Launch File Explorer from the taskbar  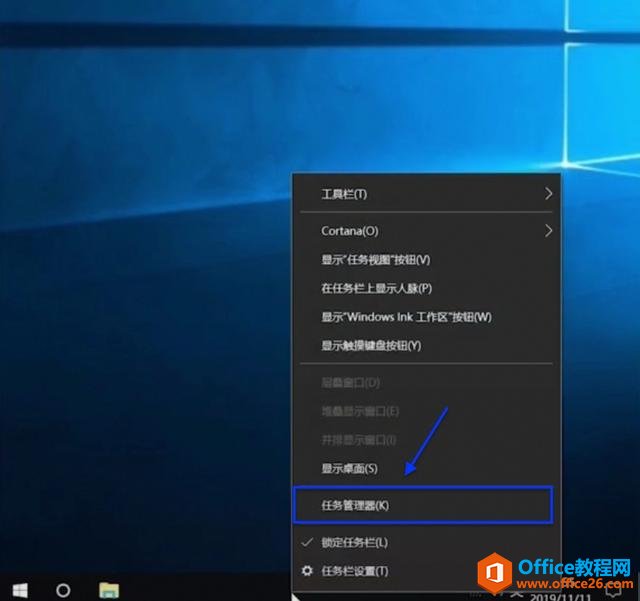click(109, 589)
